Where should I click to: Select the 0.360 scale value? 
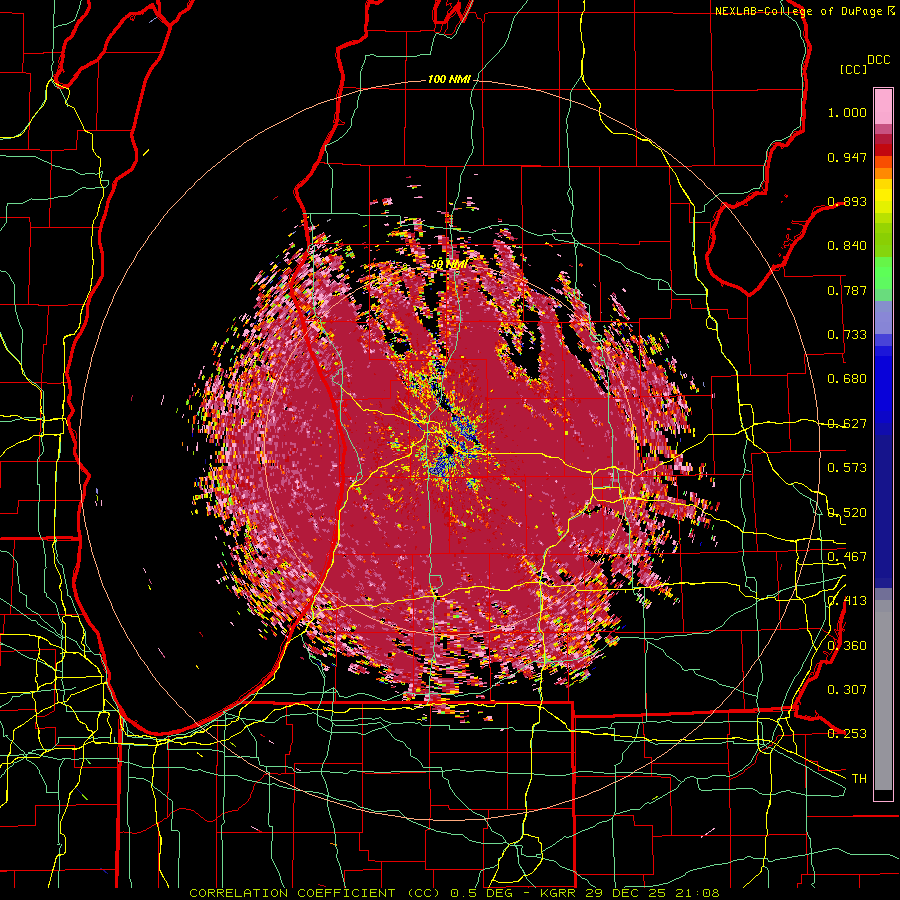pyautogui.click(x=847, y=646)
